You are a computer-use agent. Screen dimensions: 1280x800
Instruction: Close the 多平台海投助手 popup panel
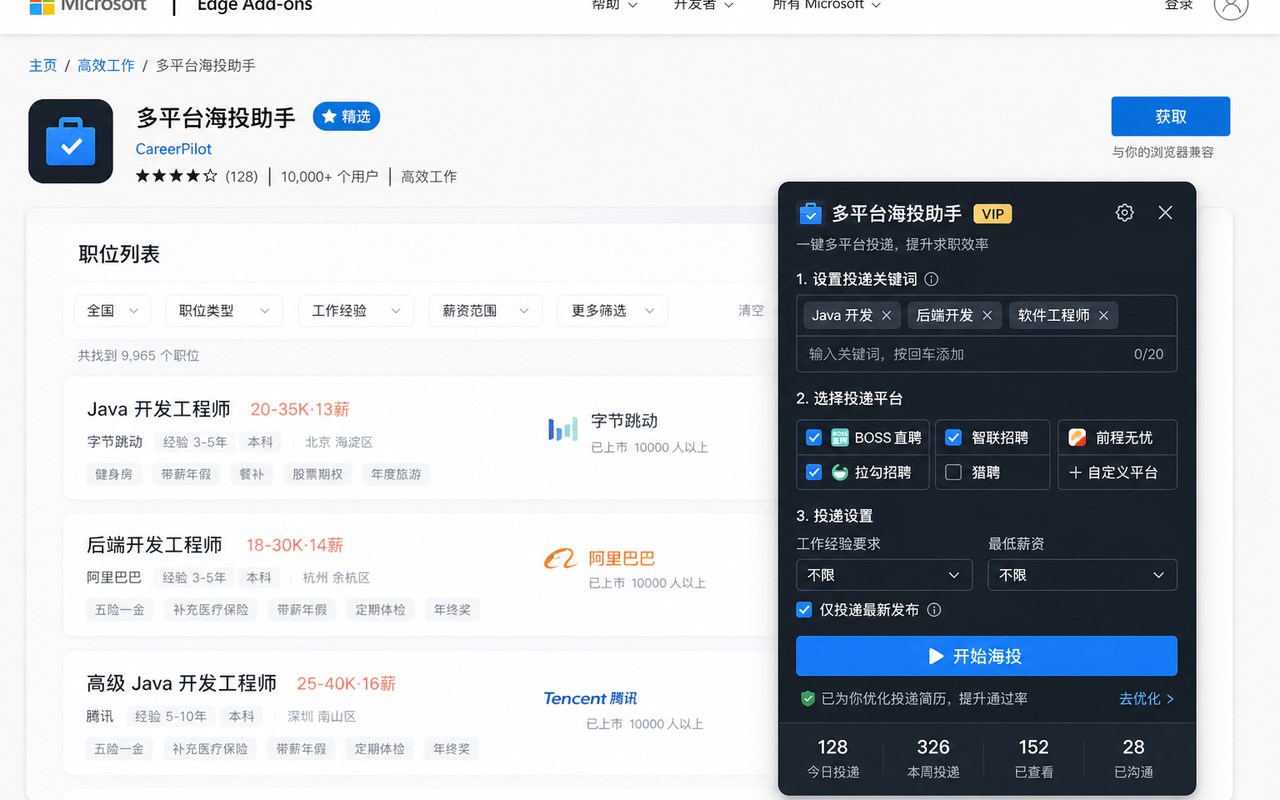click(1165, 213)
